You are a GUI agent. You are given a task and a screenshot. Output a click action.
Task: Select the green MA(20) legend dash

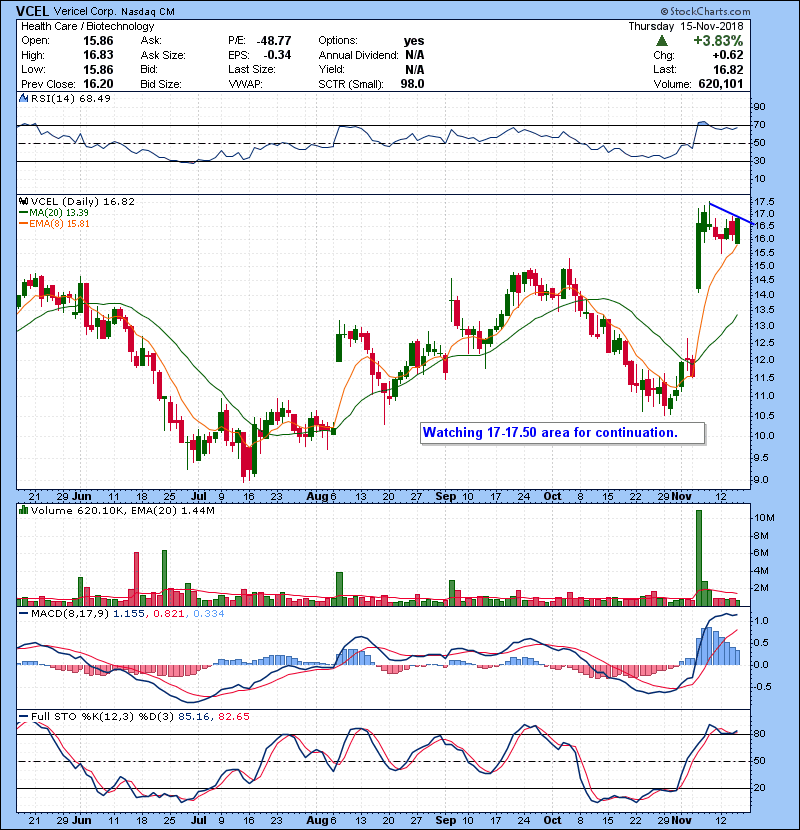[23, 213]
